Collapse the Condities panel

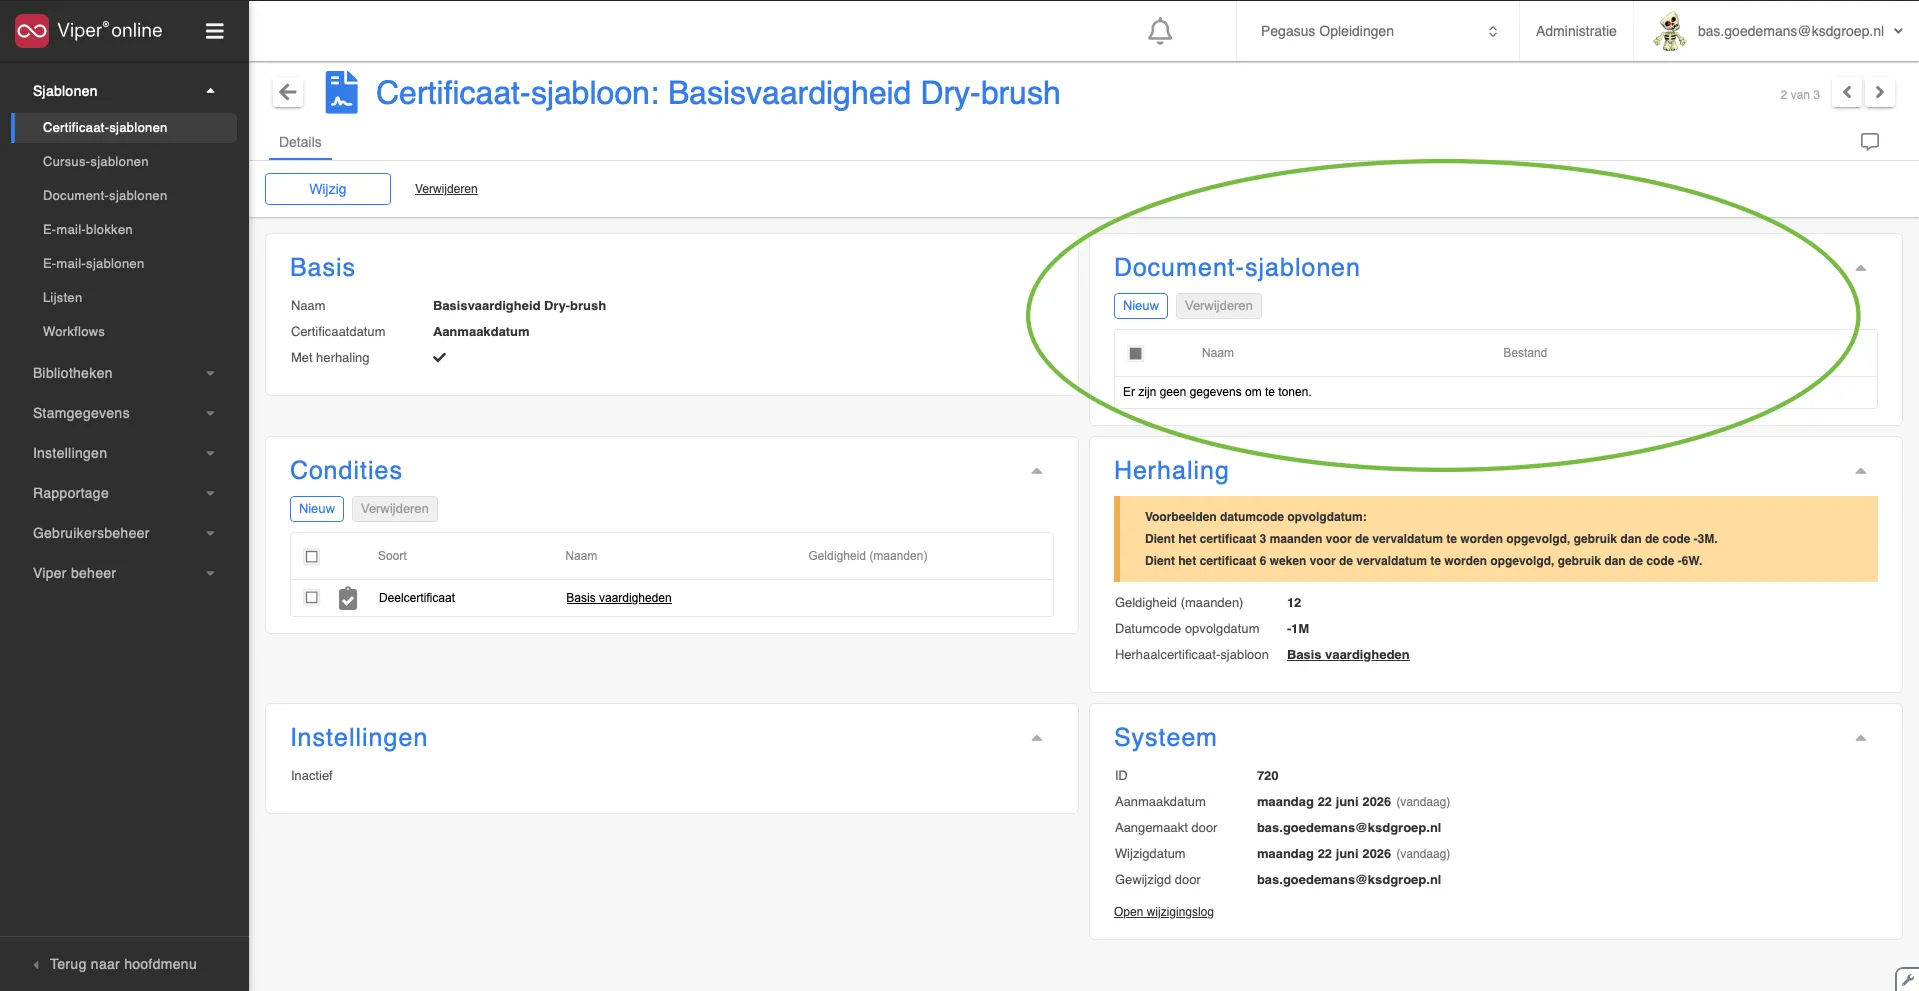click(x=1037, y=471)
